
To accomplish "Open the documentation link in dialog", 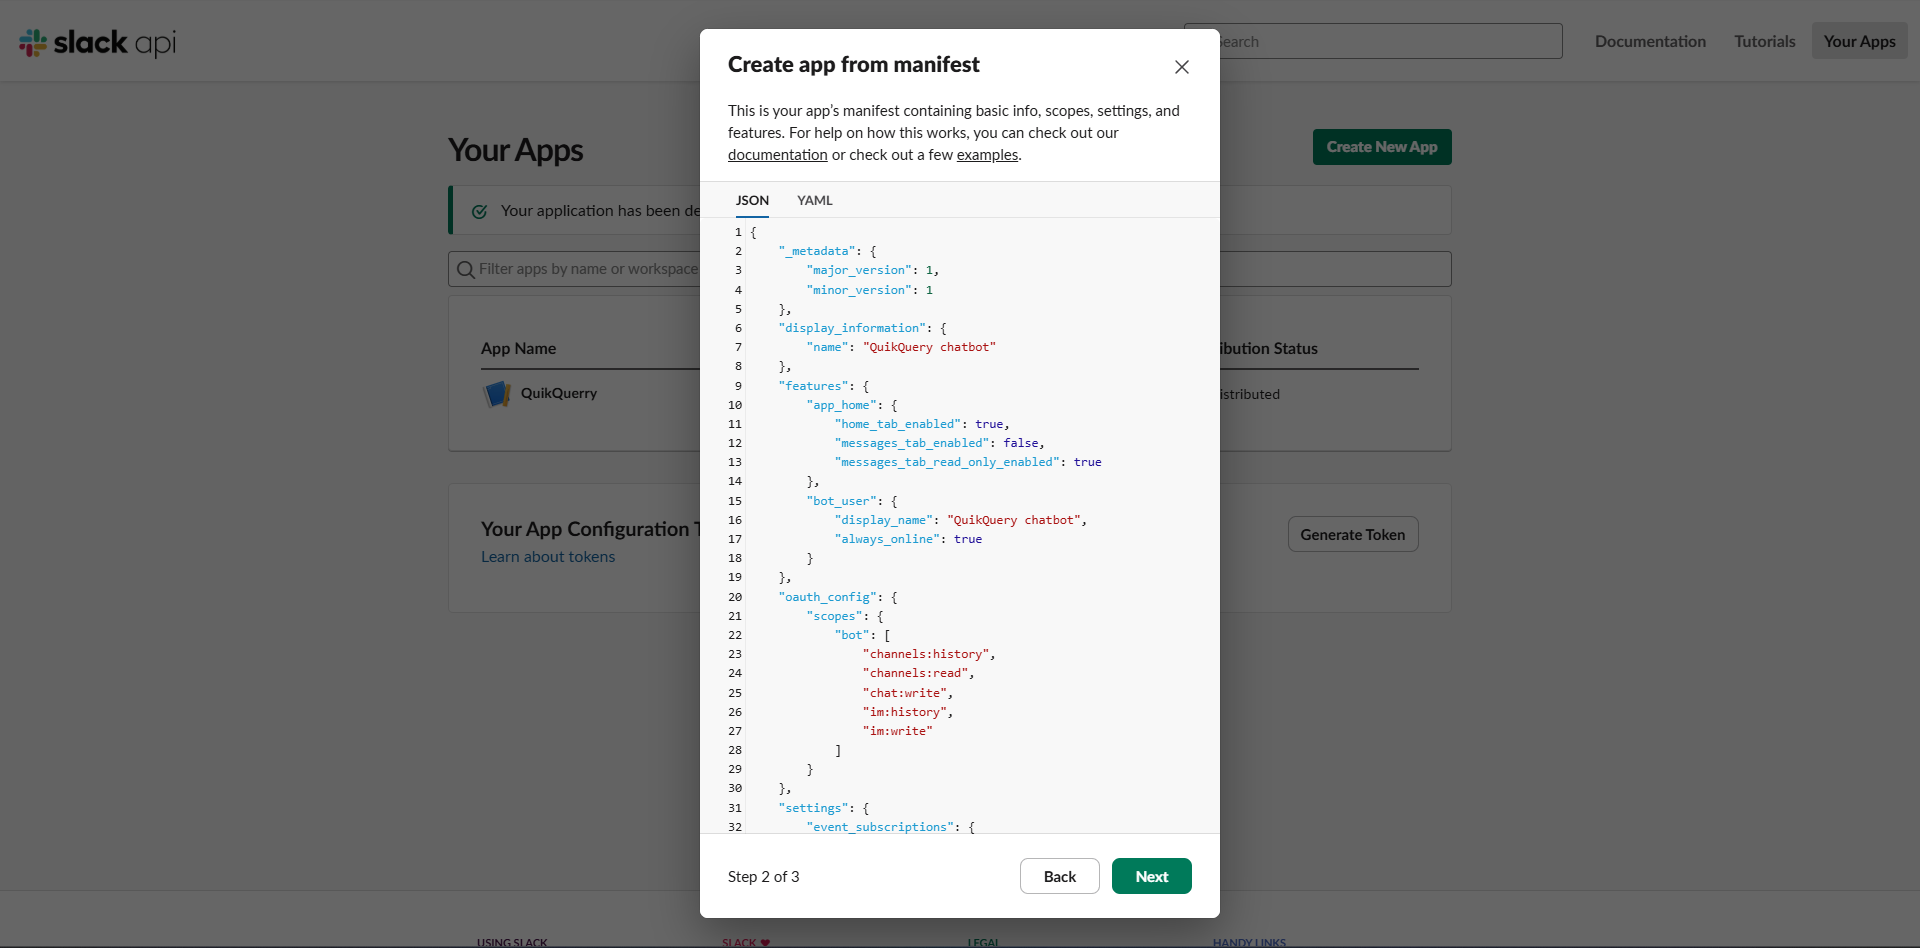I will pos(778,155).
